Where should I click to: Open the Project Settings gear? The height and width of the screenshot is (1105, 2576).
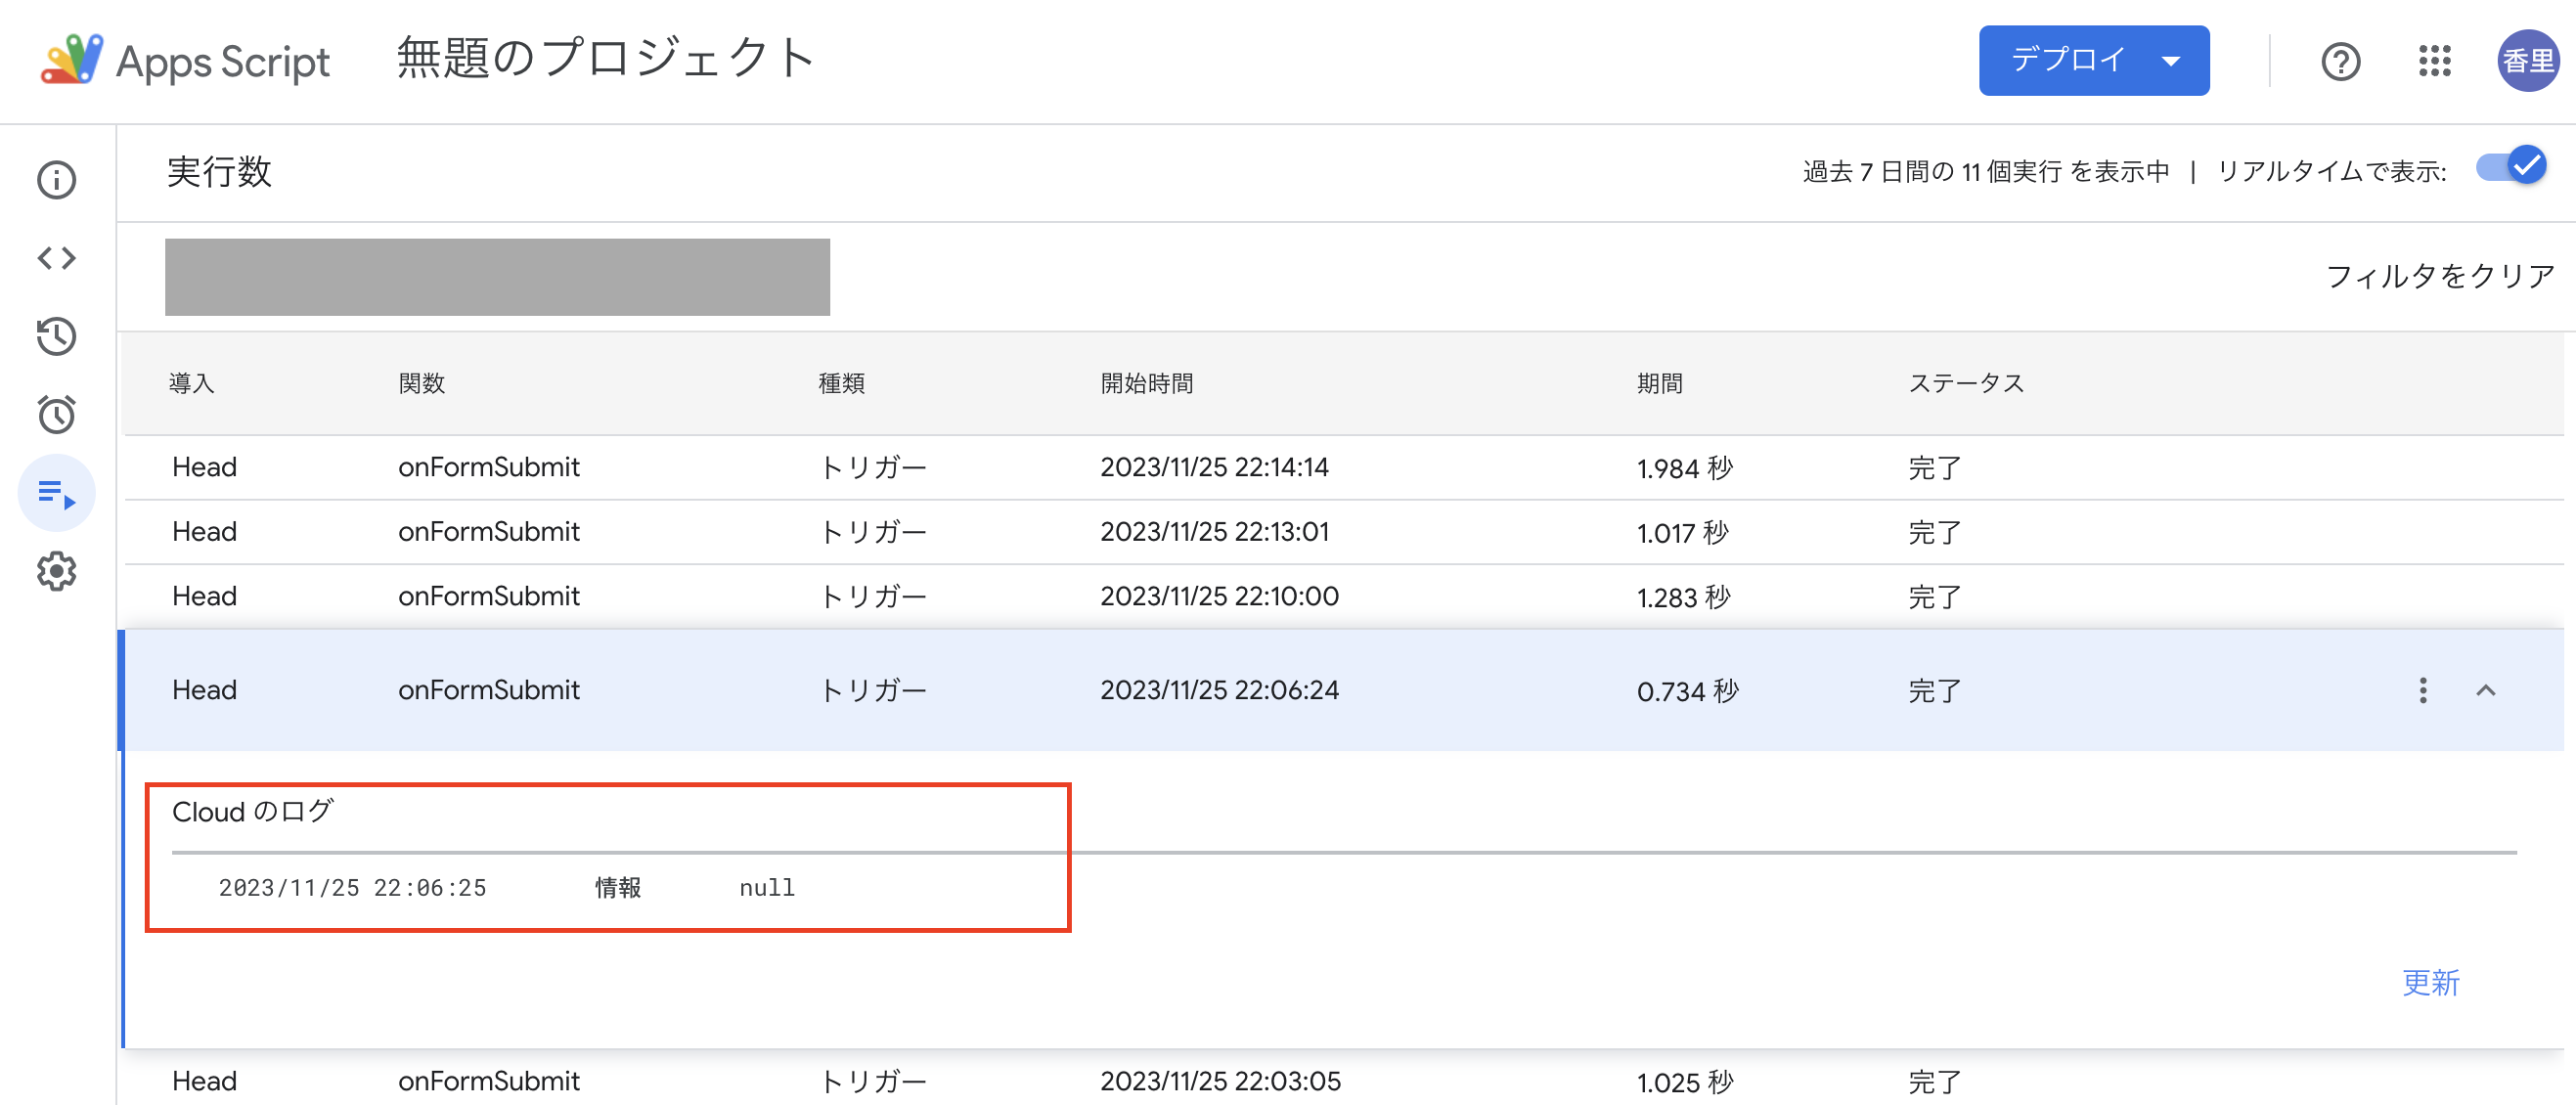pyautogui.click(x=57, y=571)
